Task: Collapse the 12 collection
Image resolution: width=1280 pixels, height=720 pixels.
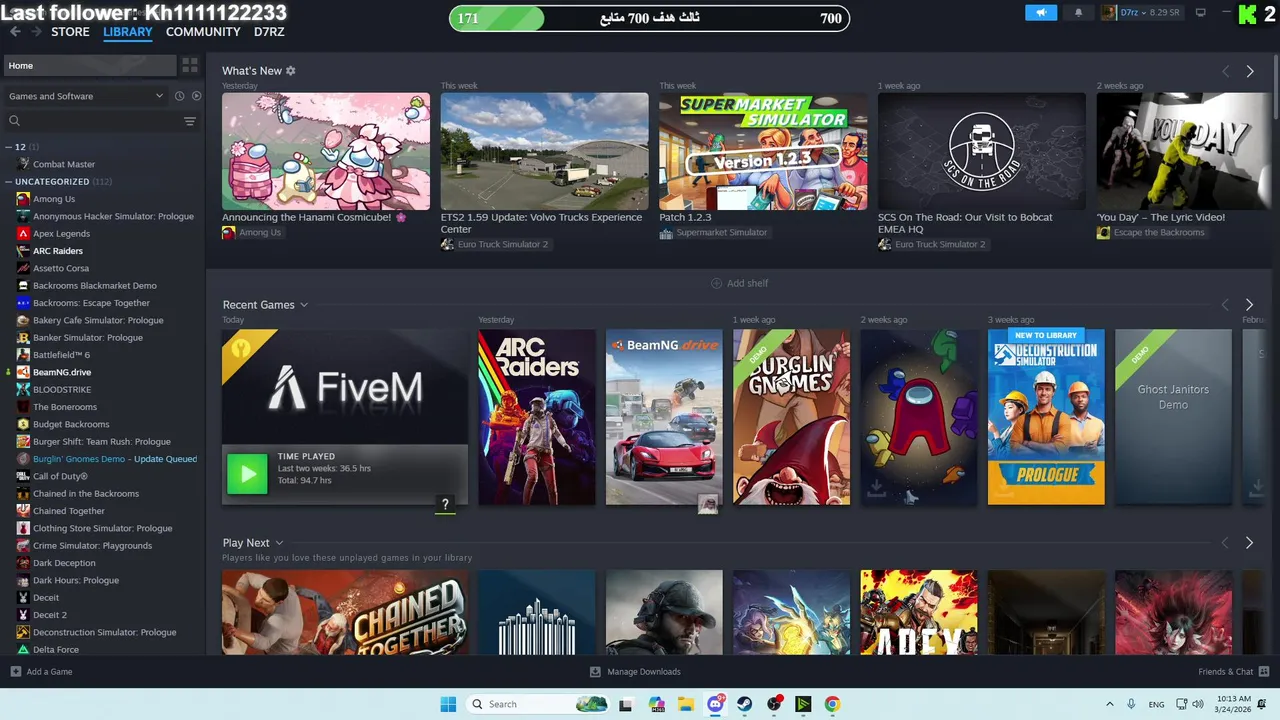Action: (9, 147)
